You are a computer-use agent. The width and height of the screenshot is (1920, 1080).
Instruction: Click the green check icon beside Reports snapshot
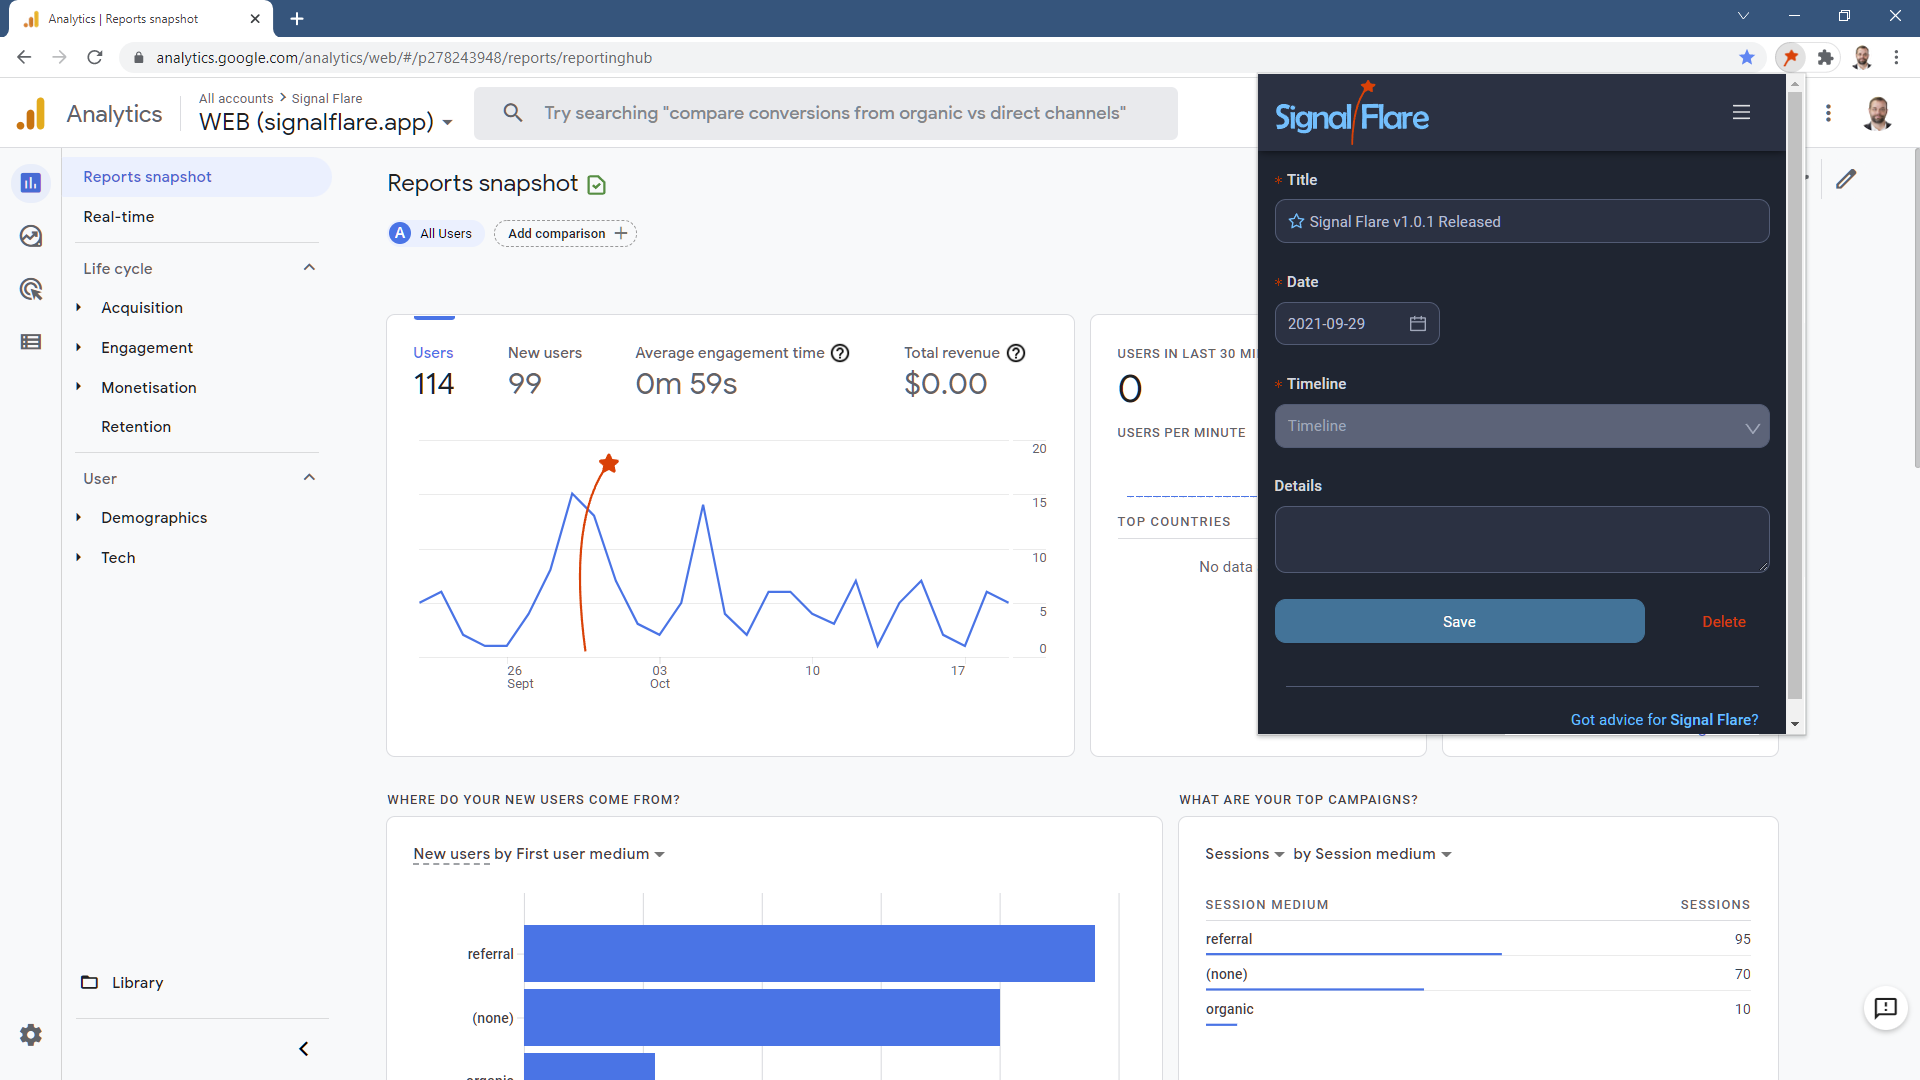[x=597, y=185]
